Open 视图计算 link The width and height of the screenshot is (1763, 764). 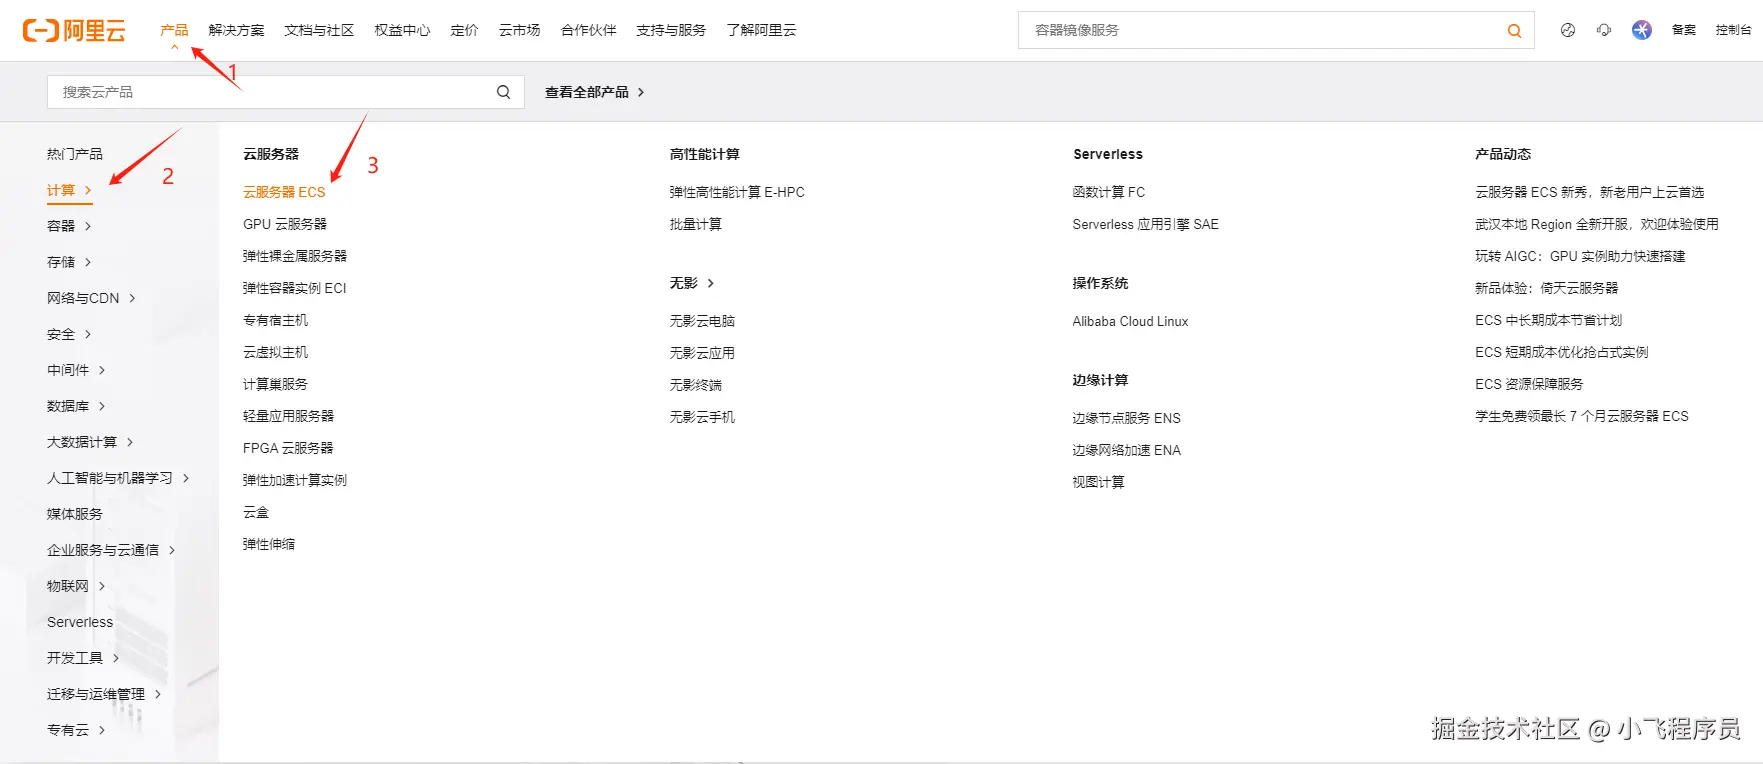[1098, 482]
